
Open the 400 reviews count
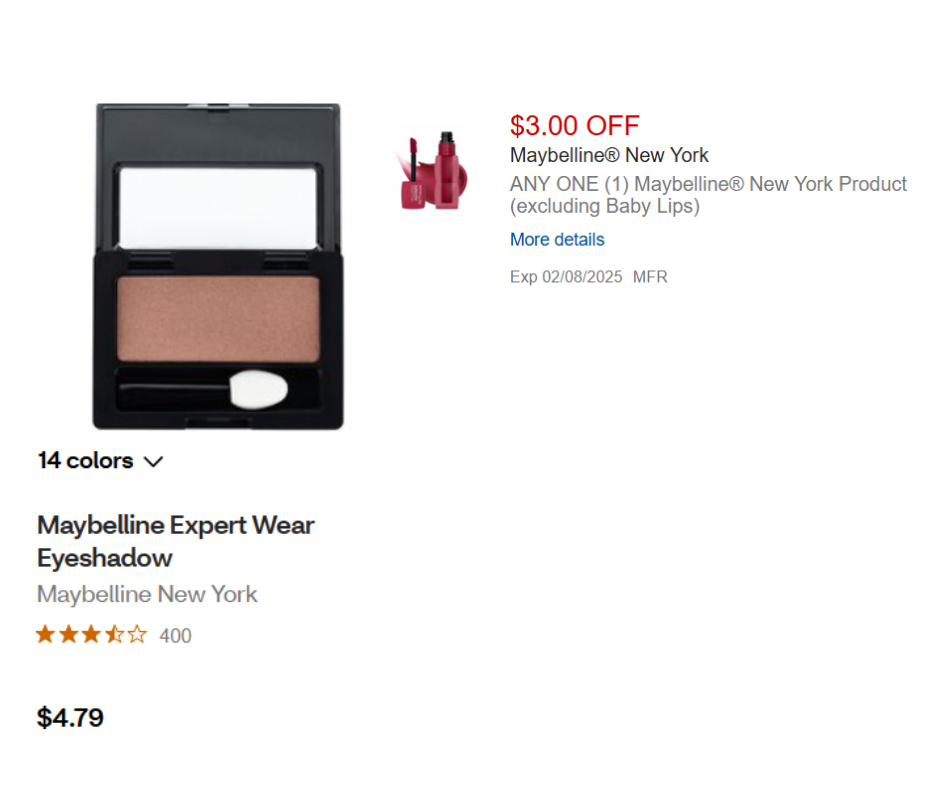pos(175,636)
